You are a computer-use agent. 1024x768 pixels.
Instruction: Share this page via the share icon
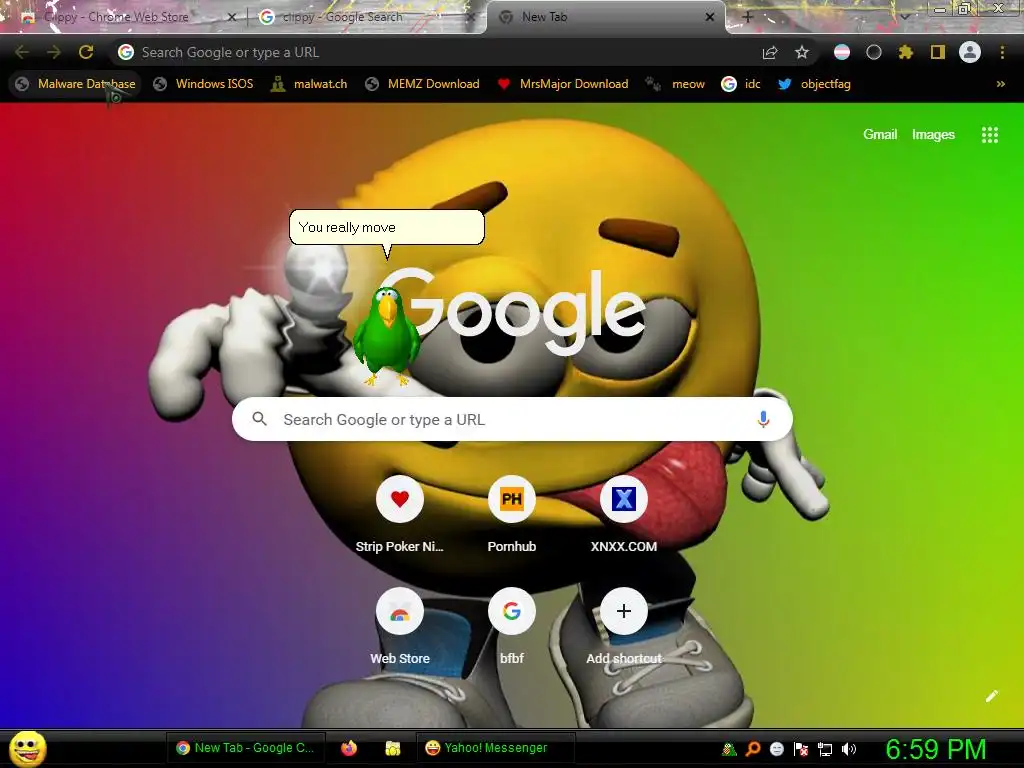click(770, 52)
